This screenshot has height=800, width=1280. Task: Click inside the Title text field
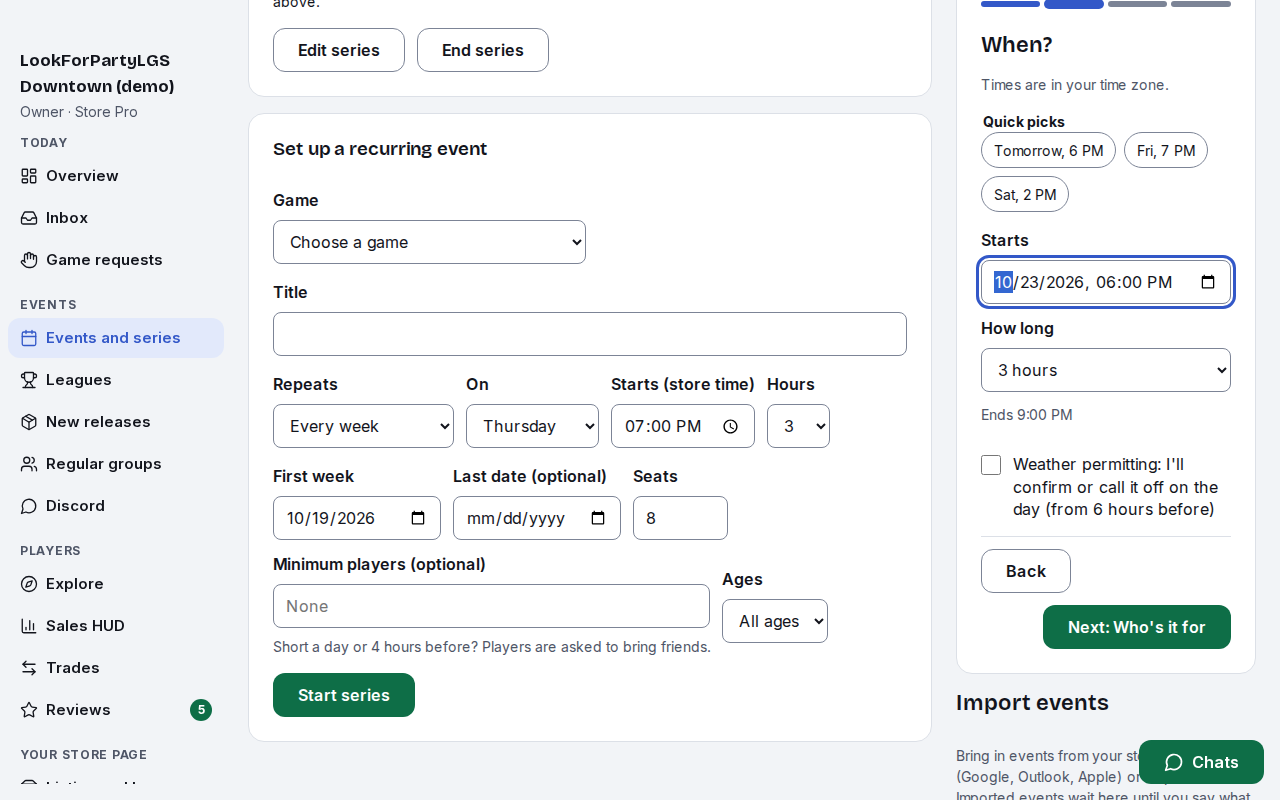coord(590,334)
